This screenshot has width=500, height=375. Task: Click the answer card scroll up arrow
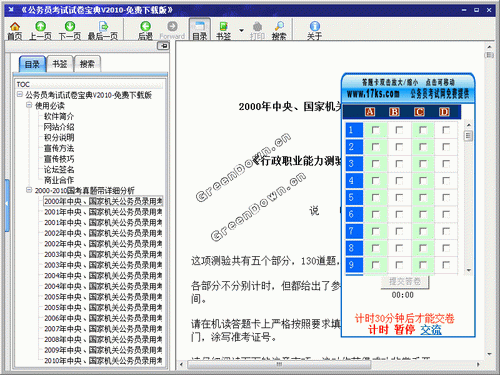click(x=469, y=125)
